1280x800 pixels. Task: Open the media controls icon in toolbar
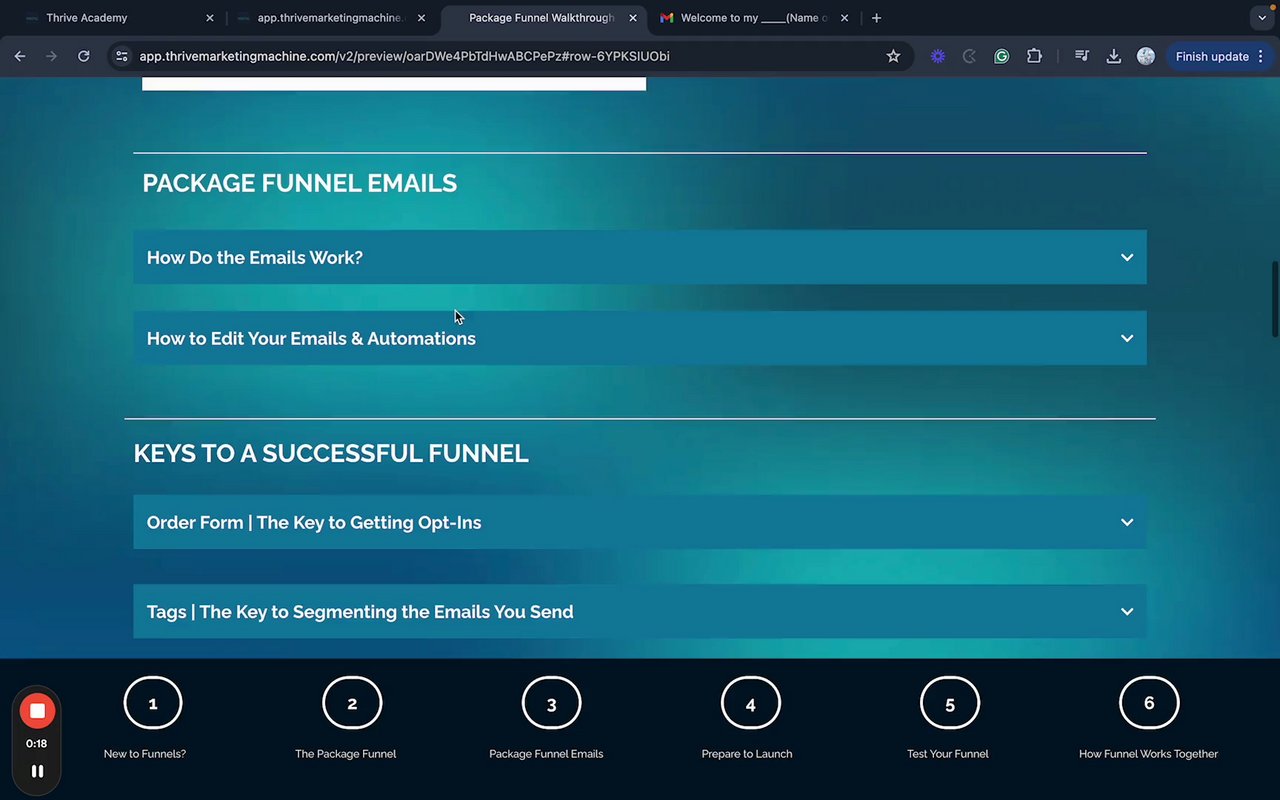1082,57
